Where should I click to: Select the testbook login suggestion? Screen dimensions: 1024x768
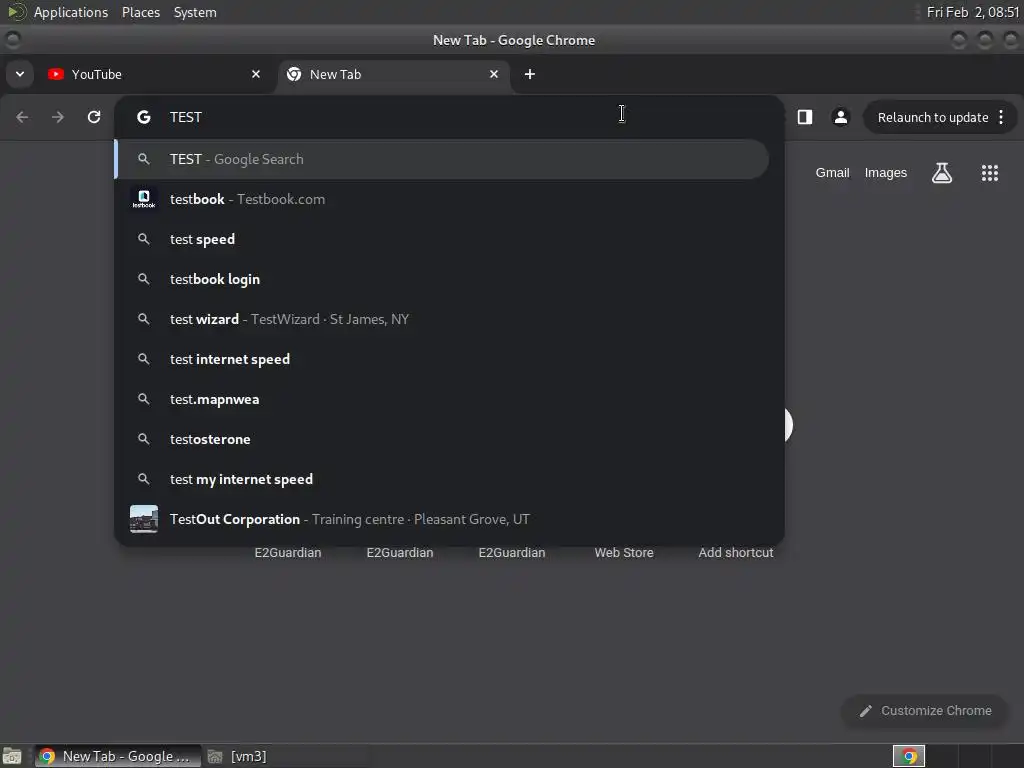(442, 280)
